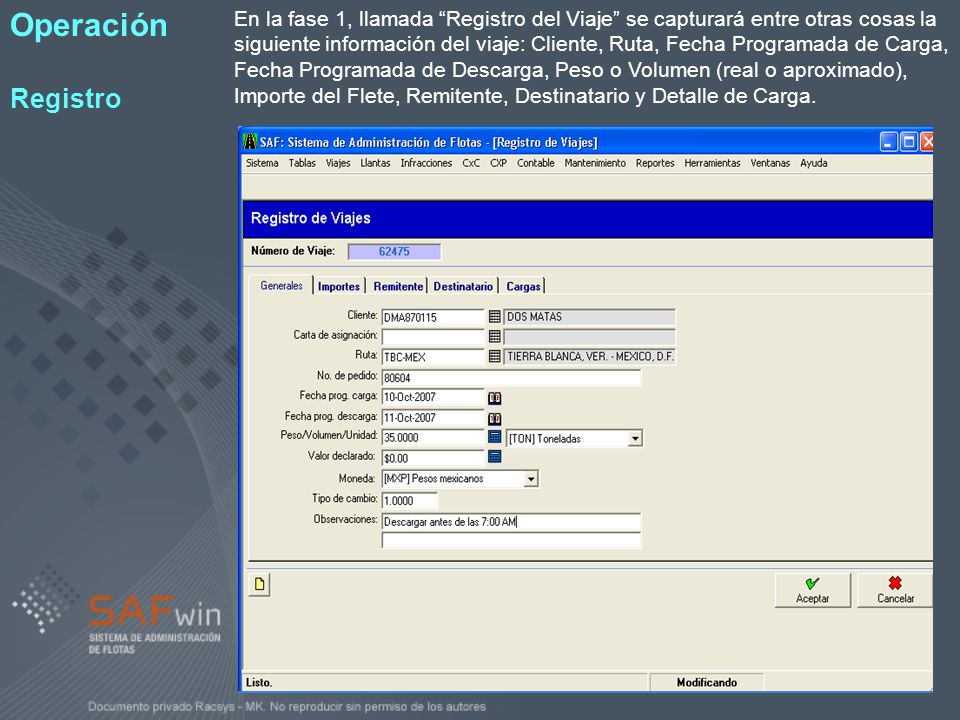Click the Cliente code field DMA870115

pyautogui.click(x=433, y=317)
